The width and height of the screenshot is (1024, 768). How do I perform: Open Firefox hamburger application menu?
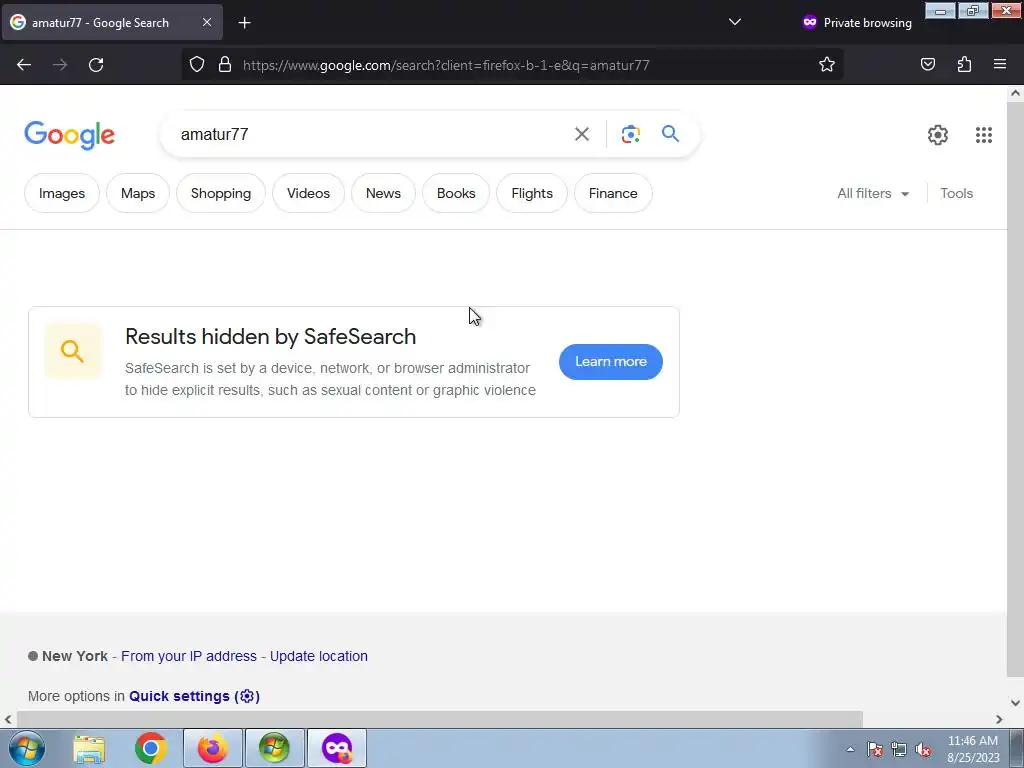pos(1000,65)
